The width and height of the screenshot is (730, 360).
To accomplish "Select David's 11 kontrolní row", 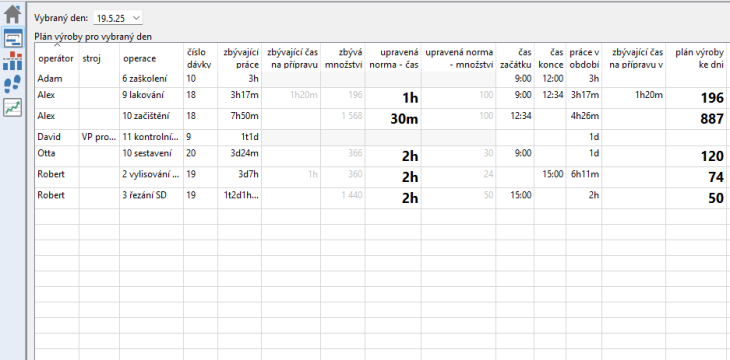I will coord(380,137).
